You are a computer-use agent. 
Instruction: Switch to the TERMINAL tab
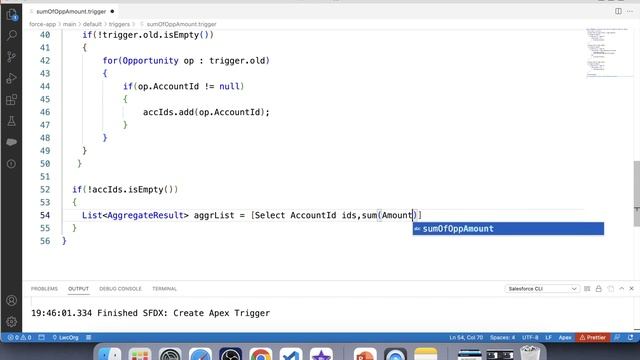(x=164, y=289)
